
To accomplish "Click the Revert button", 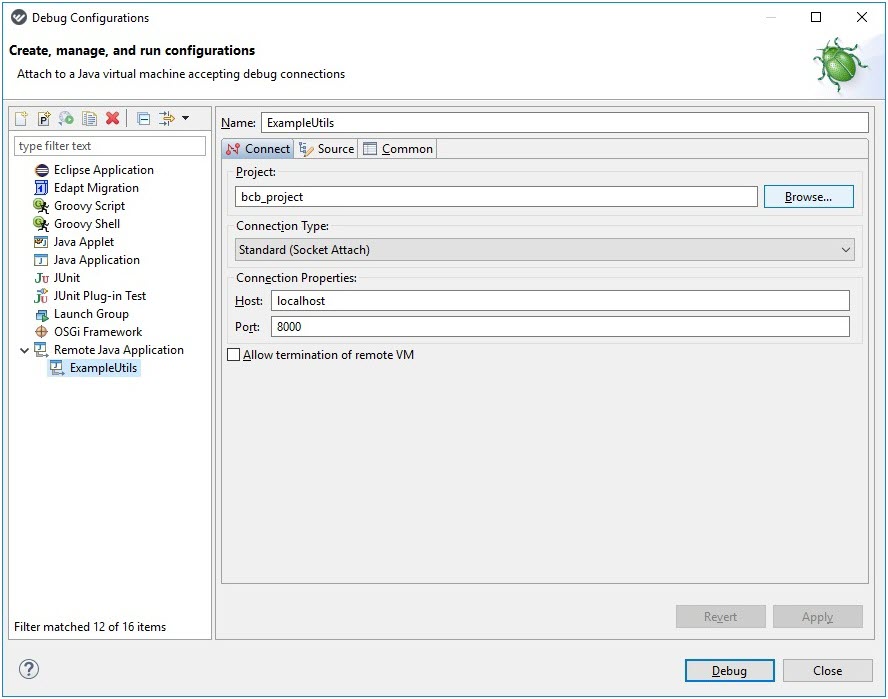I will (720, 617).
